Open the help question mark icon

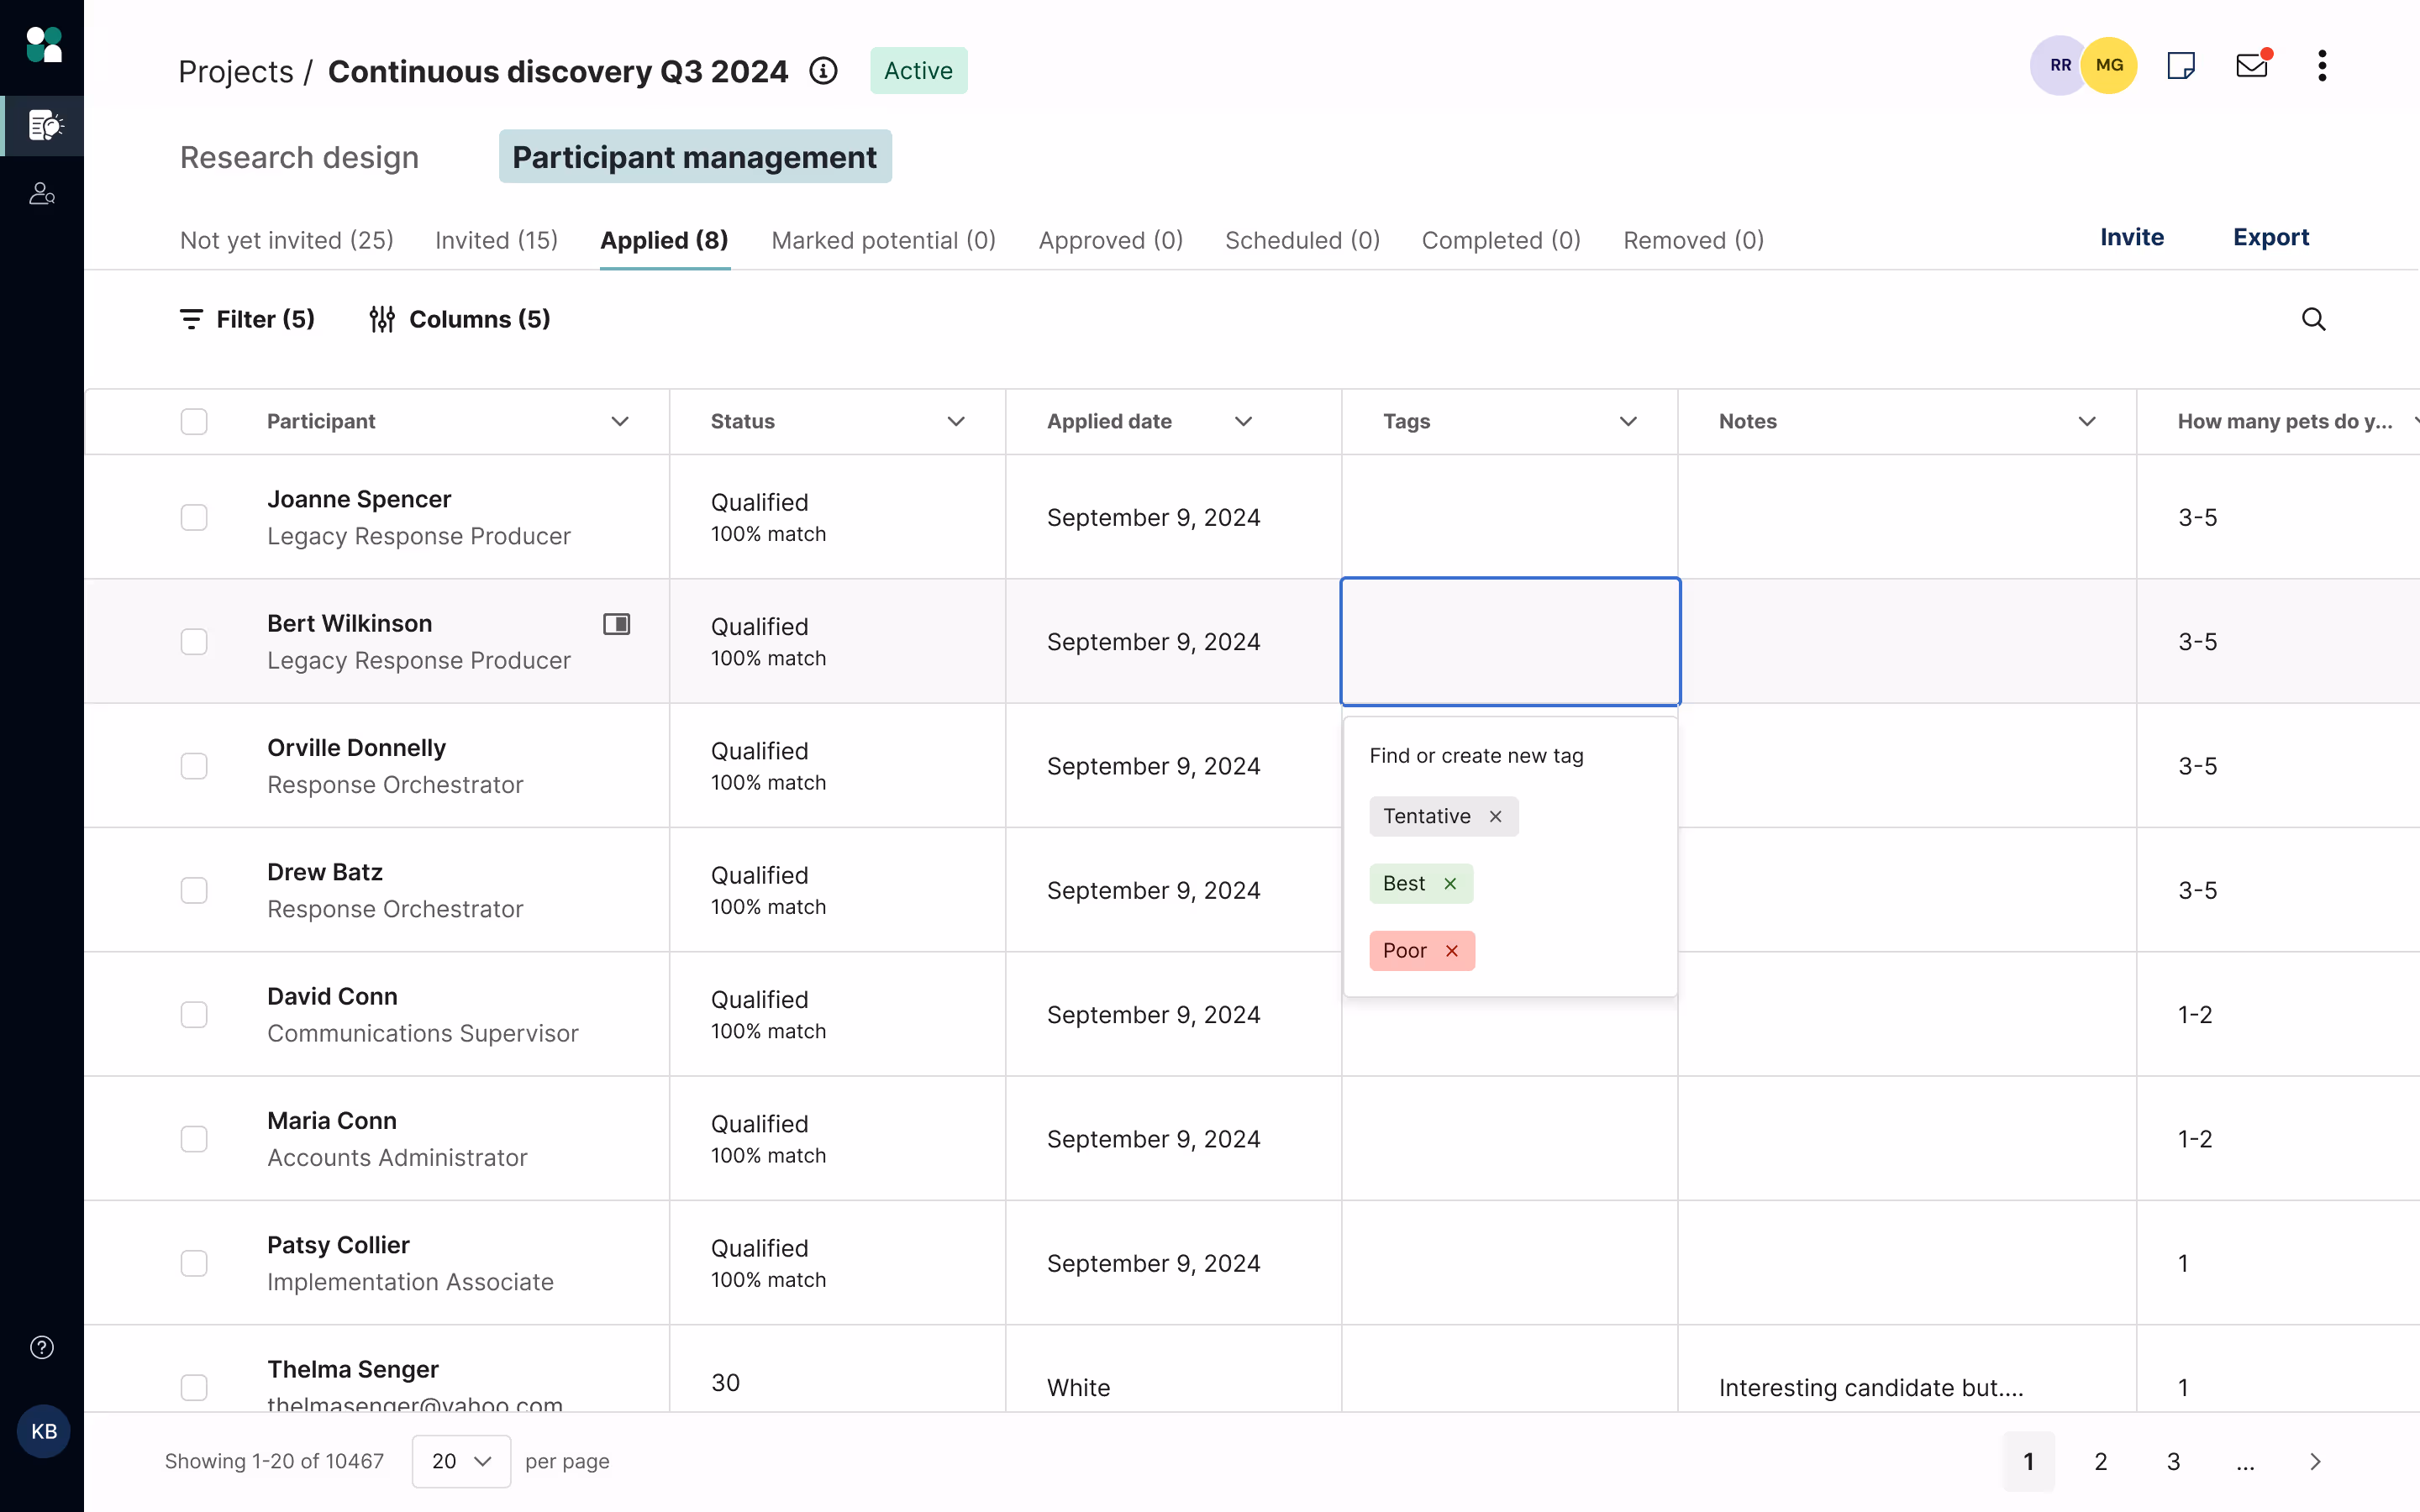(x=42, y=1347)
